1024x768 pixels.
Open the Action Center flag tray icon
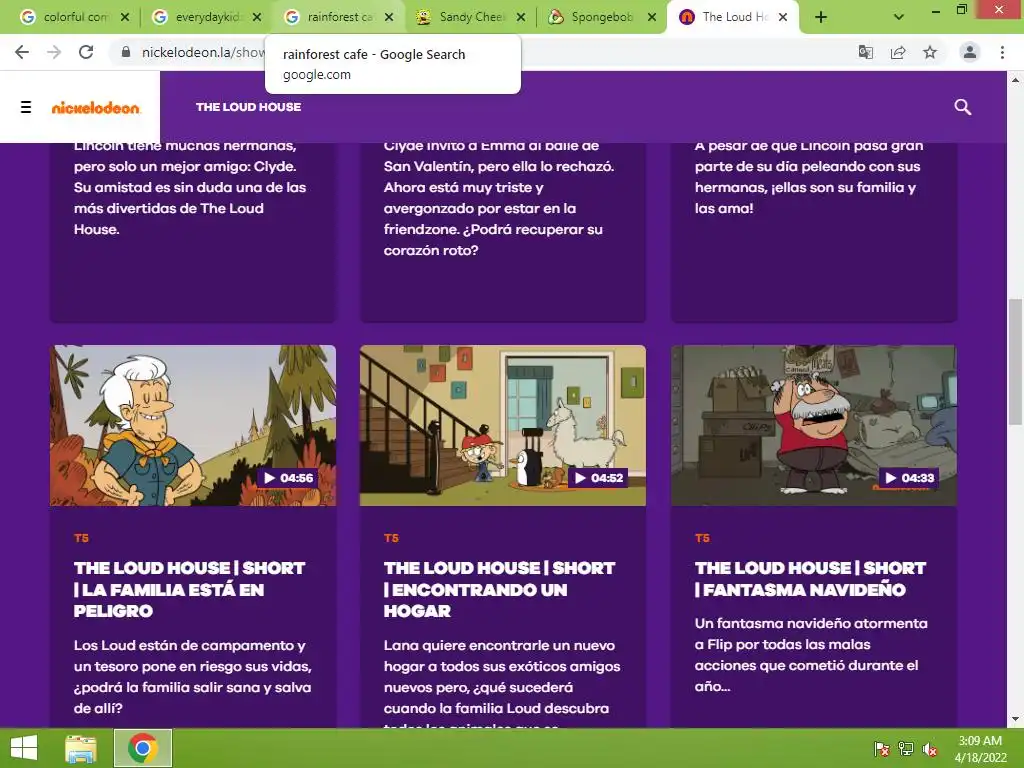coord(882,749)
